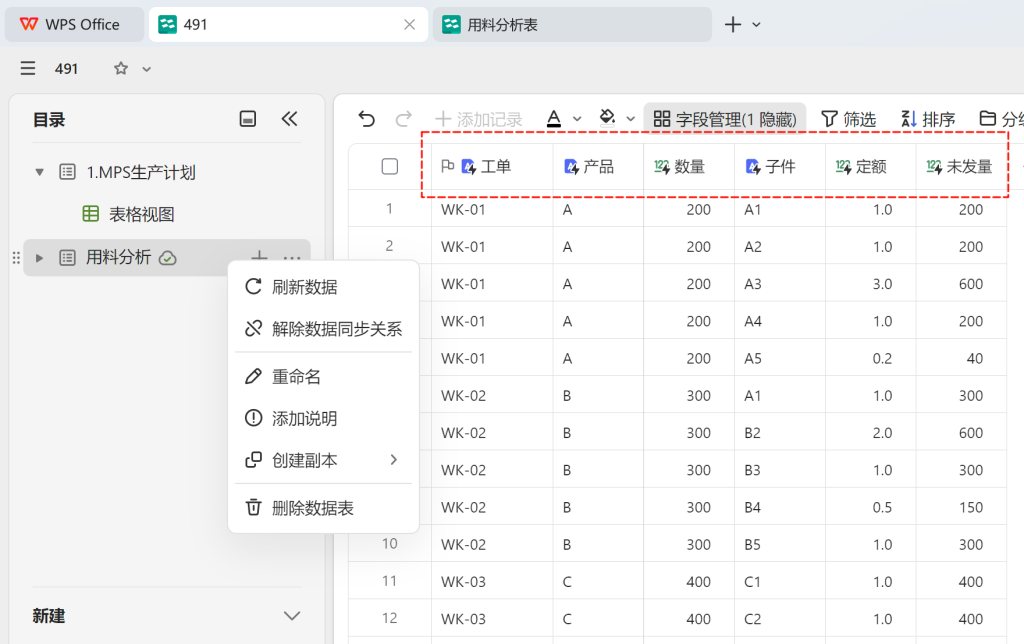The height and width of the screenshot is (644, 1024).
Task: Click the sync cloud icon beside 用料分析
Action: [168, 258]
